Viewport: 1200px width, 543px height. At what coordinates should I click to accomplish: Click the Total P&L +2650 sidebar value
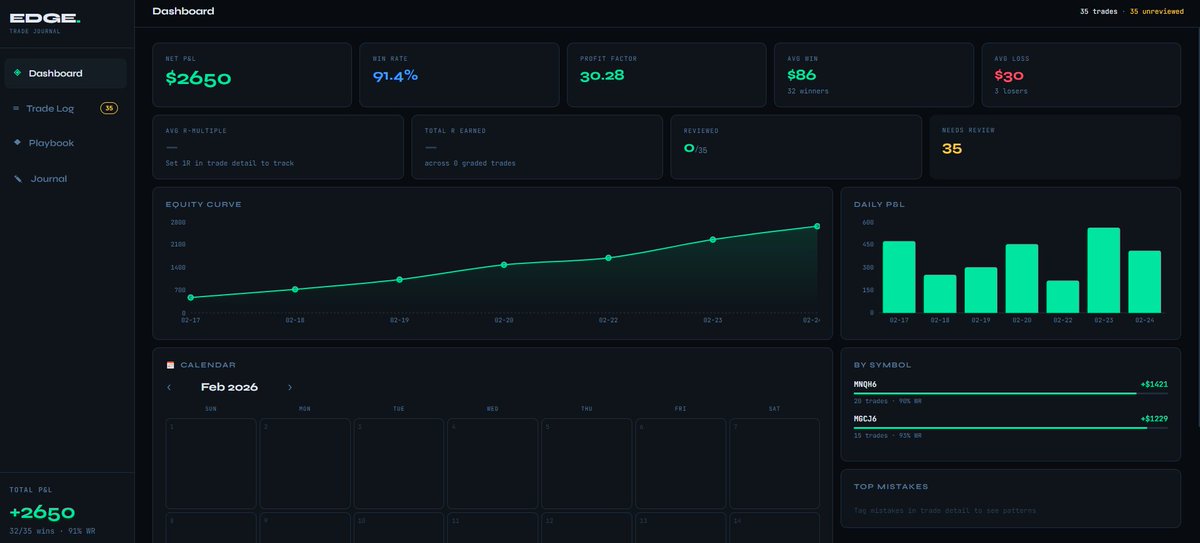pyautogui.click(x=42, y=513)
